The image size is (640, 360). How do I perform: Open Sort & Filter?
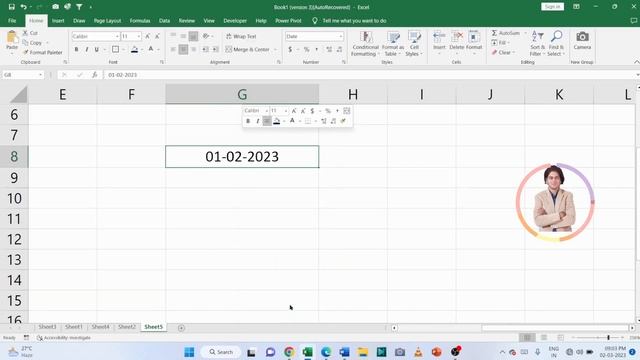pyautogui.click(x=538, y=44)
